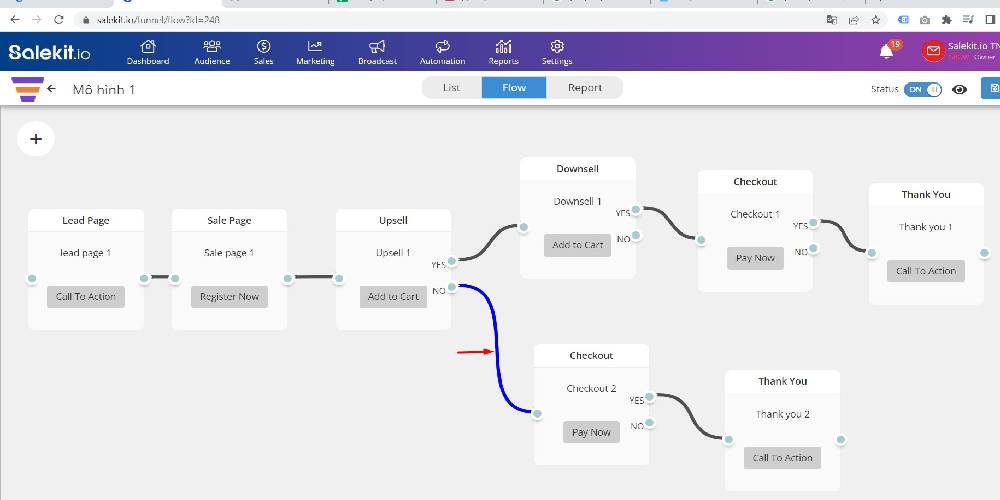The image size is (1000, 500).
Task: Switch to the List tab
Action: click(x=452, y=88)
